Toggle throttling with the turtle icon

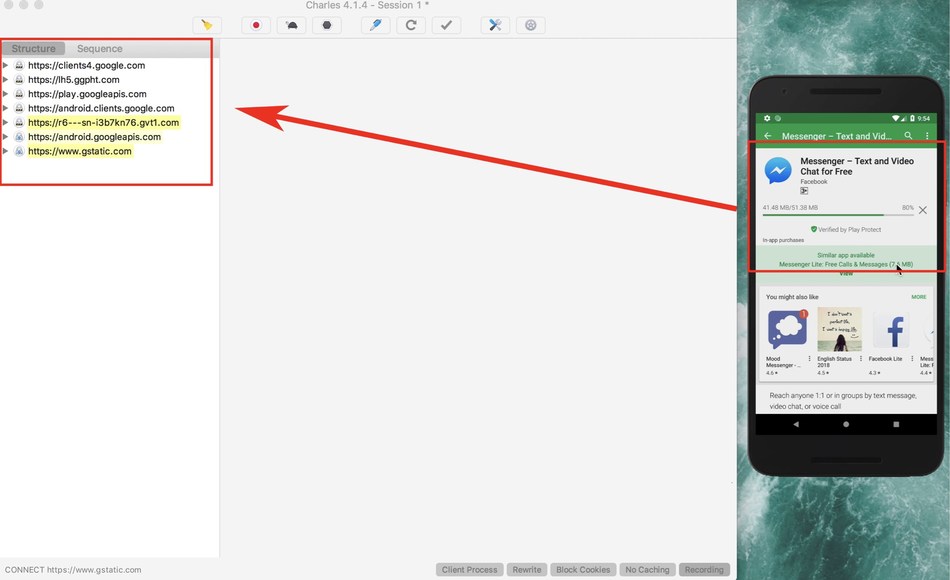point(291,25)
